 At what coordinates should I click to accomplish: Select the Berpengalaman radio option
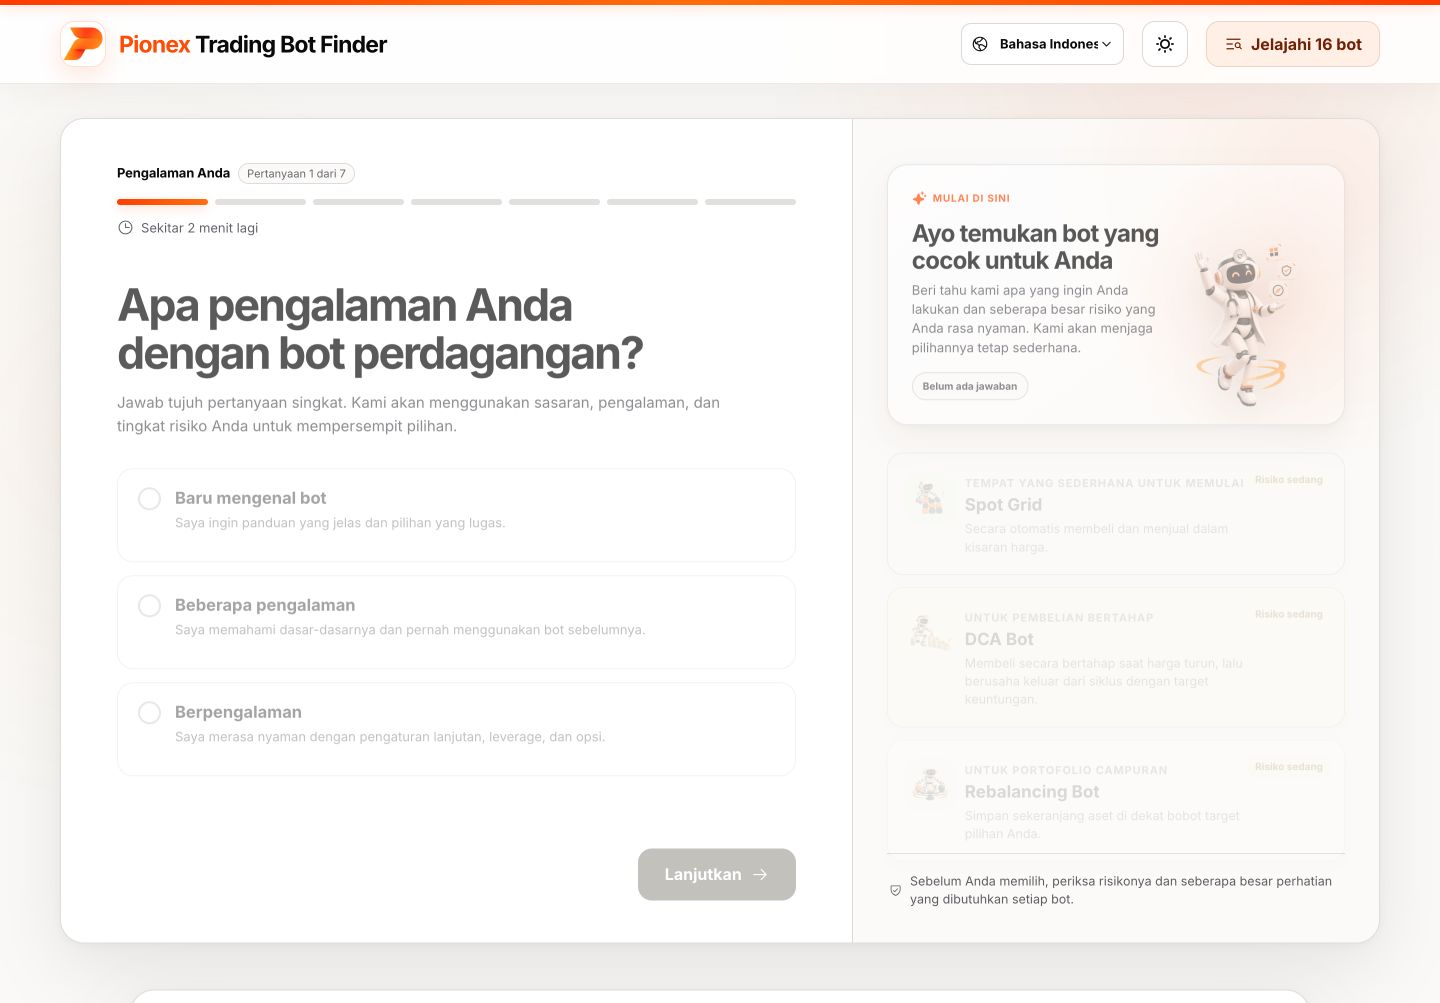(x=456, y=729)
